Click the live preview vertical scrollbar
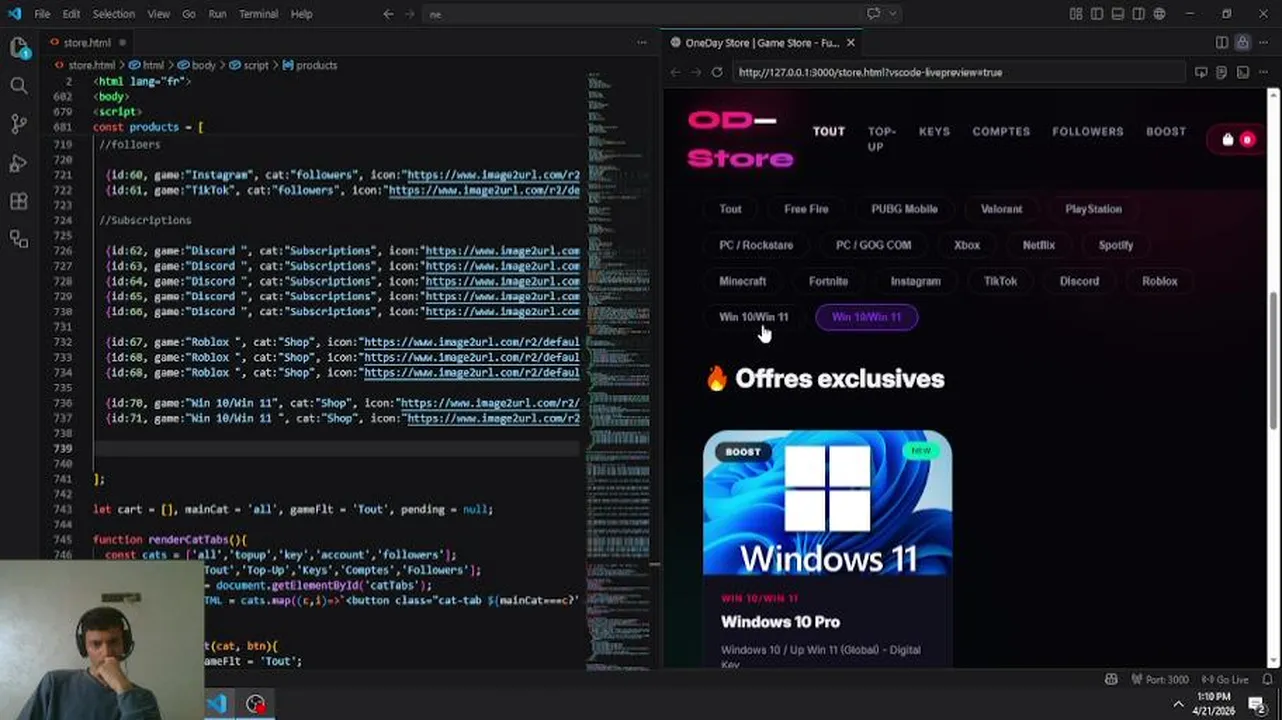The width and height of the screenshot is (1282, 720). pos(1274,360)
